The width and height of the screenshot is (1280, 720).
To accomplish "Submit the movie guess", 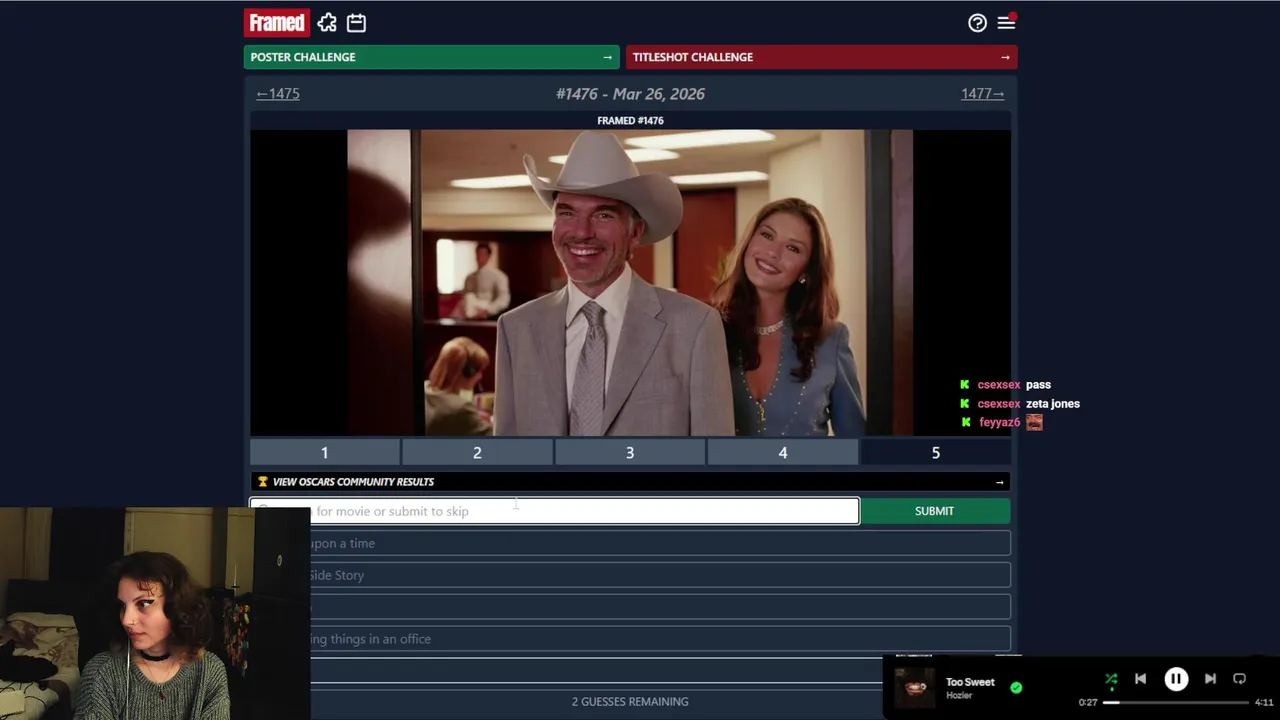I will click(935, 511).
